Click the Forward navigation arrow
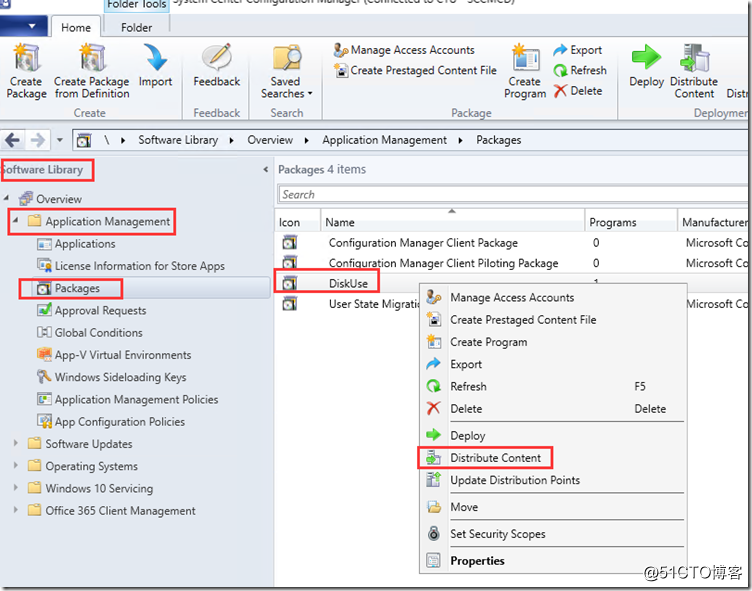 coord(37,140)
